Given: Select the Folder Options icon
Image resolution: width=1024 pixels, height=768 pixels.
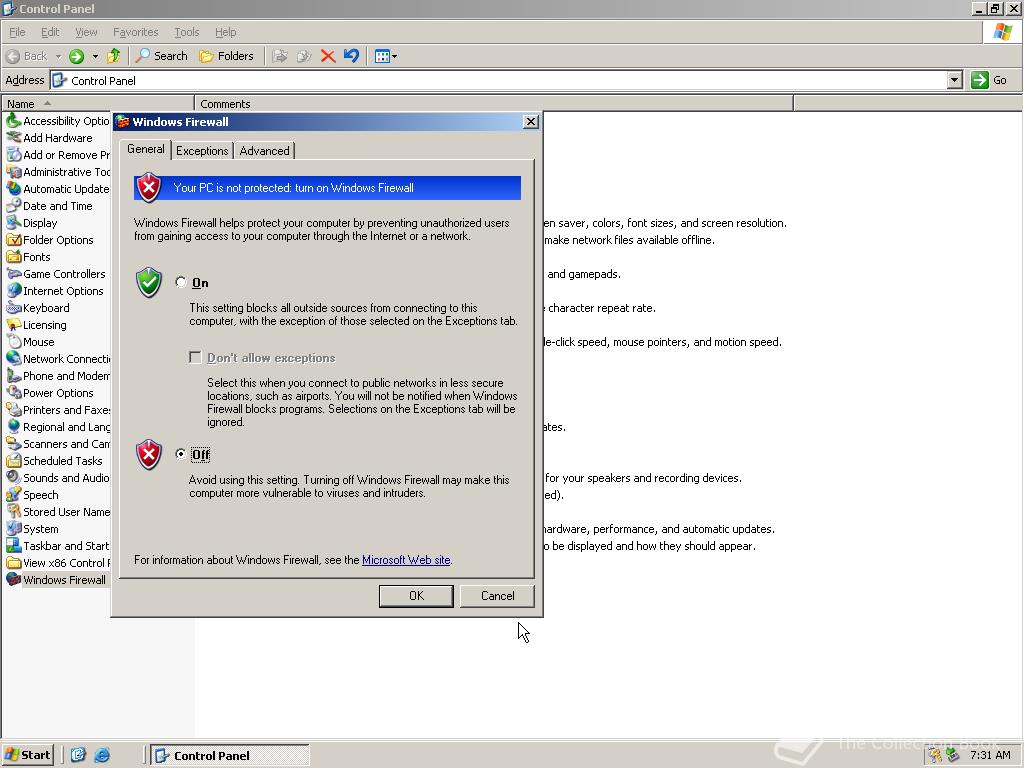Looking at the screenshot, I should 13,240.
